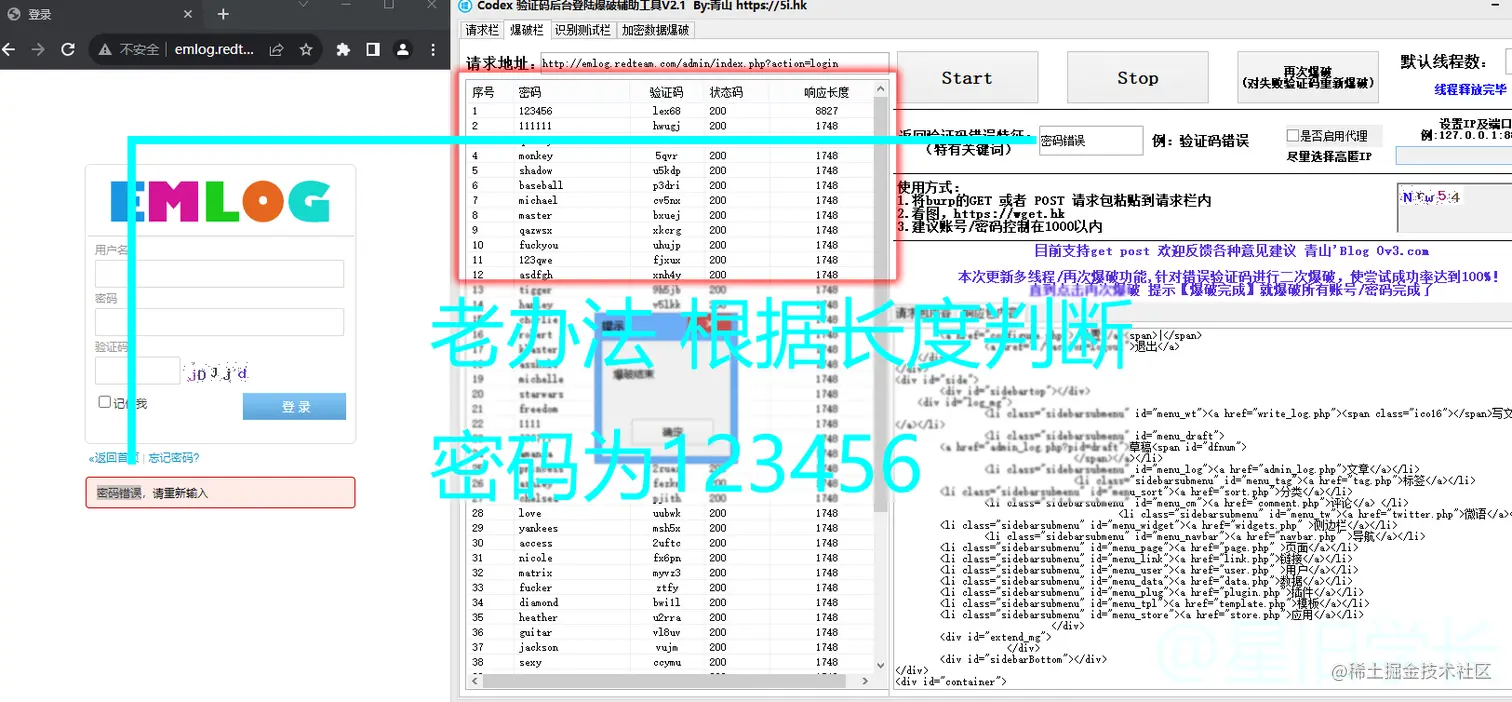The image size is (1512, 702).
Task: Click the Codex app title icon
Action: [465, 5]
